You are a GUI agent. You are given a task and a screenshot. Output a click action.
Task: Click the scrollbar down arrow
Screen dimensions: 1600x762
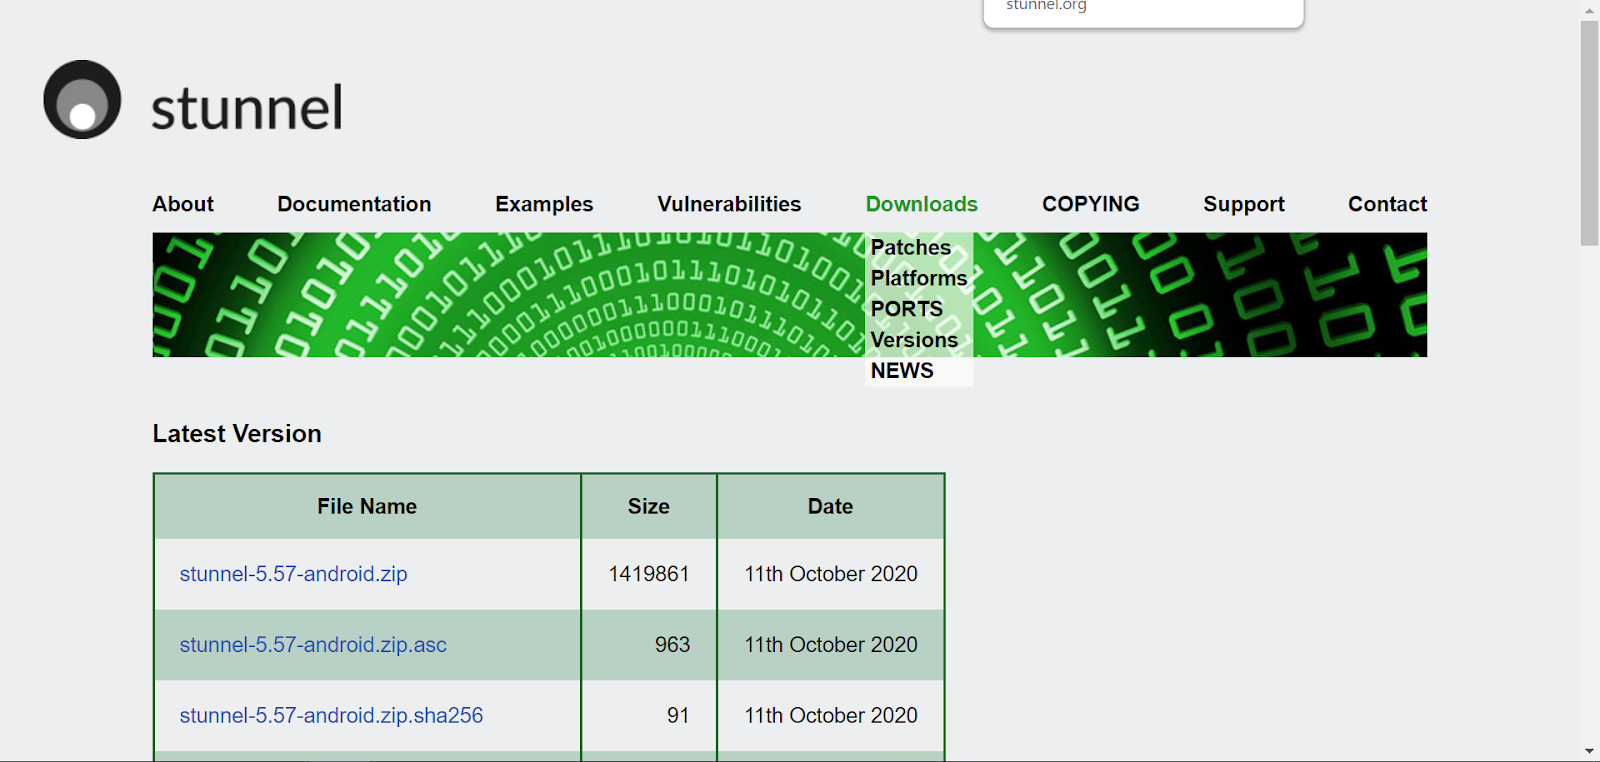pos(1589,751)
